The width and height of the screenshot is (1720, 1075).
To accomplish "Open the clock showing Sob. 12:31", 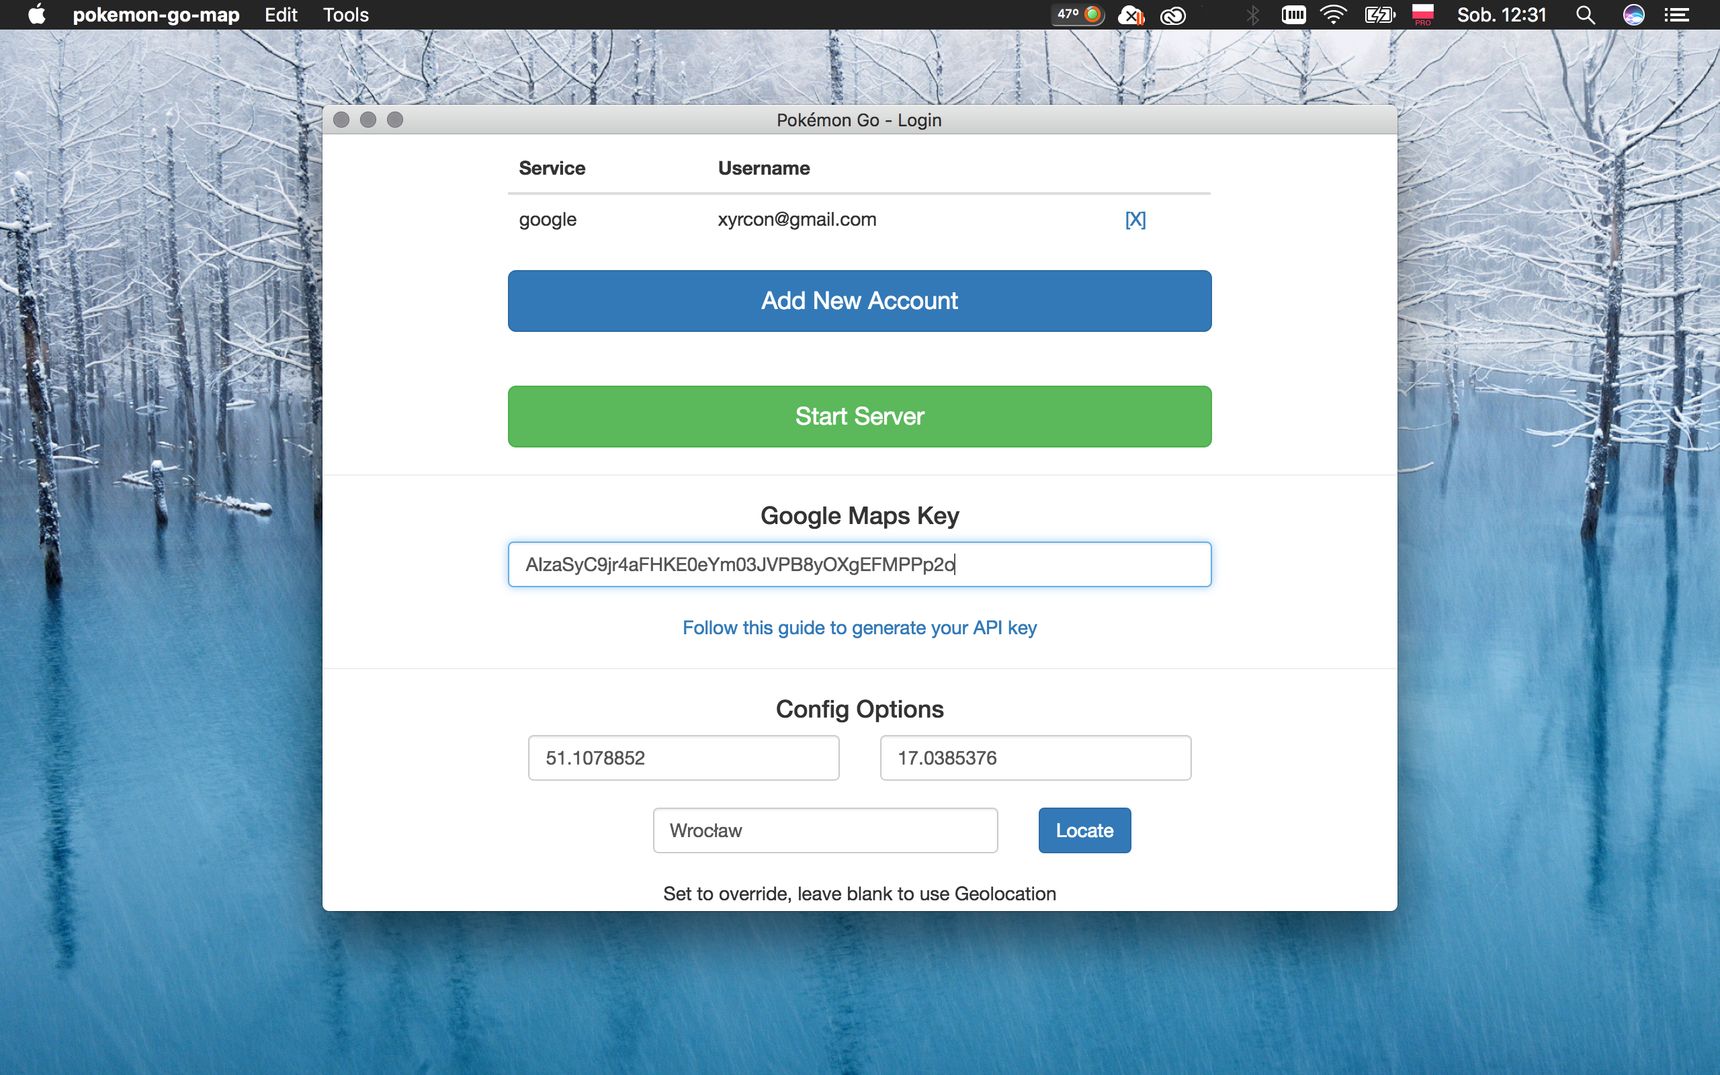I will (x=1501, y=15).
